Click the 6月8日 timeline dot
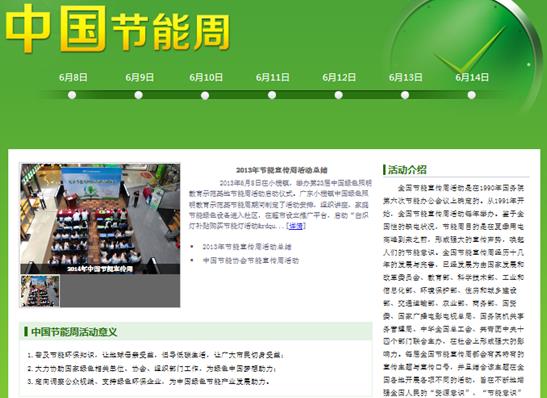547x398 pixels. pos(72,95)
